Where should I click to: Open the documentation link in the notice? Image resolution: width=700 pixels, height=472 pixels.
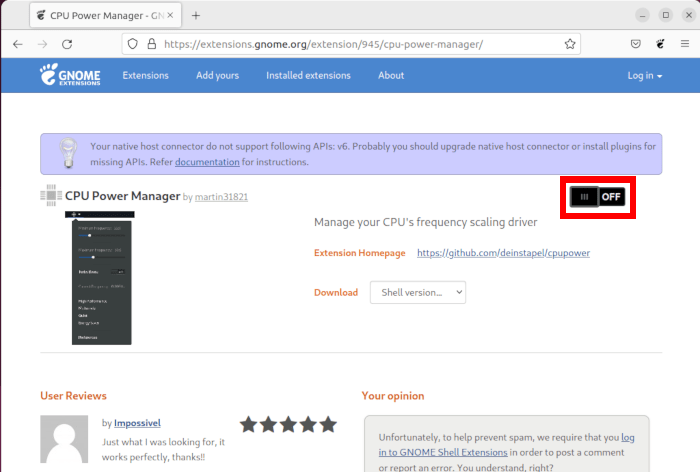[x=207, y=162]
